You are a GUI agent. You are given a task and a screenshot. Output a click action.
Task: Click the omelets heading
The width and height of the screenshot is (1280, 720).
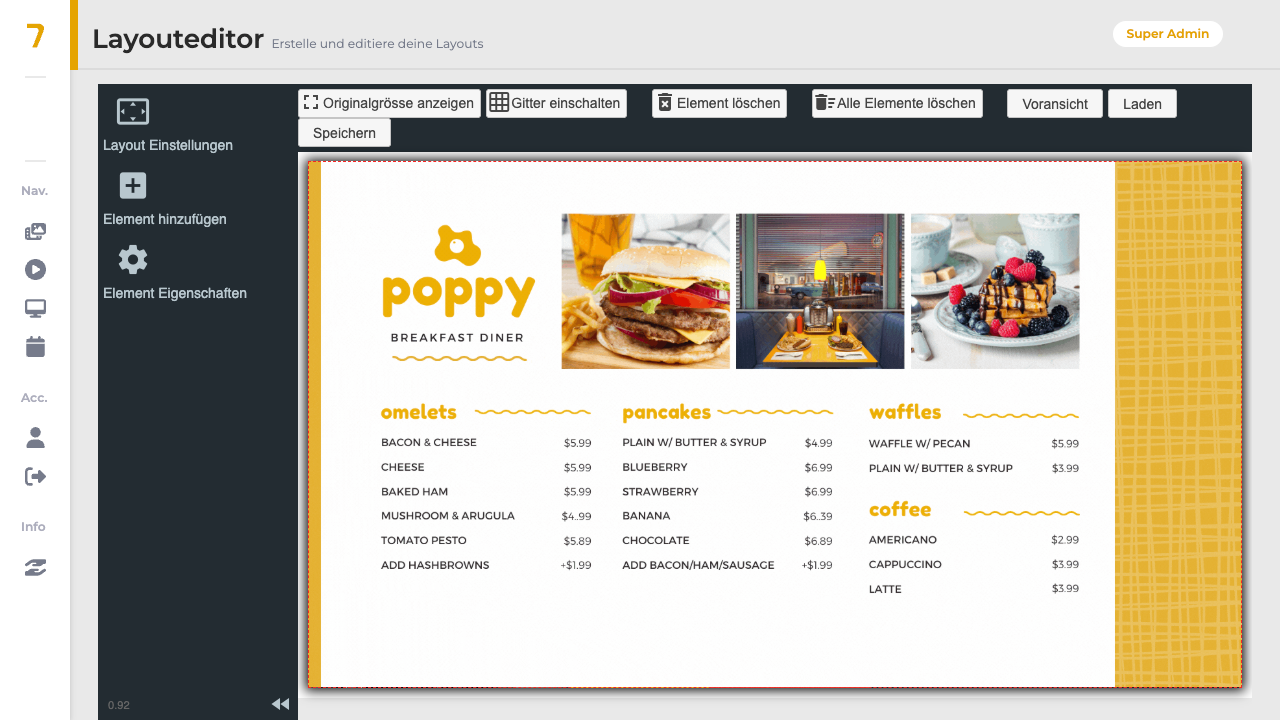(418, 412)
